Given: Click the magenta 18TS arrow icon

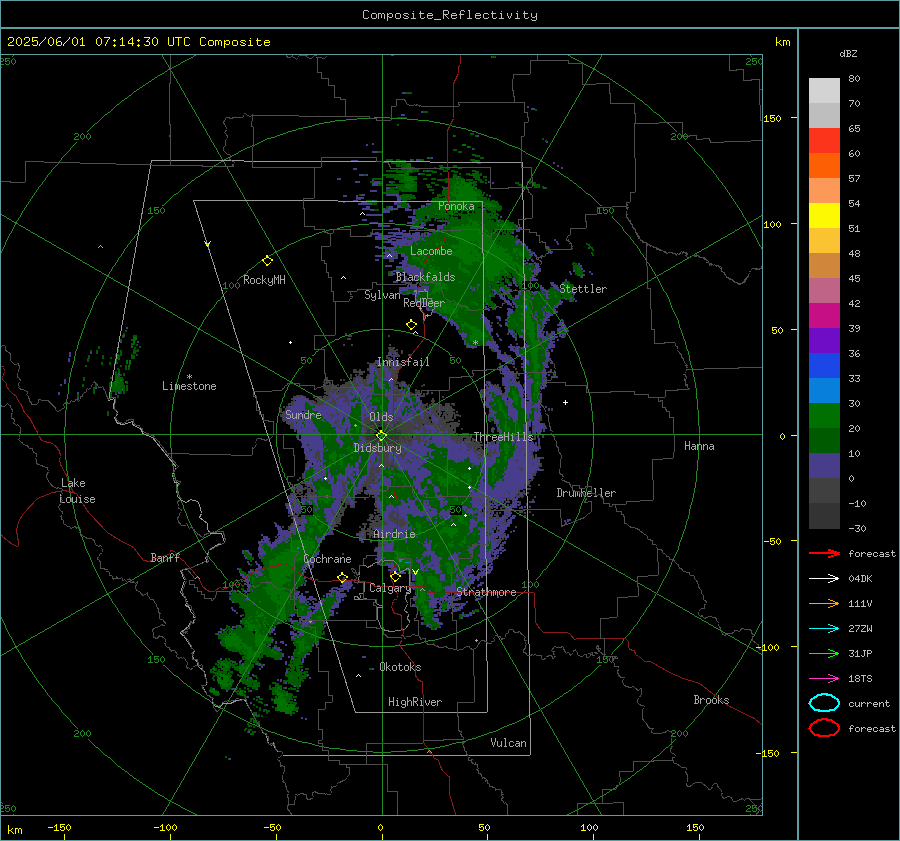Looking at the screenshot, I should 824,679.
